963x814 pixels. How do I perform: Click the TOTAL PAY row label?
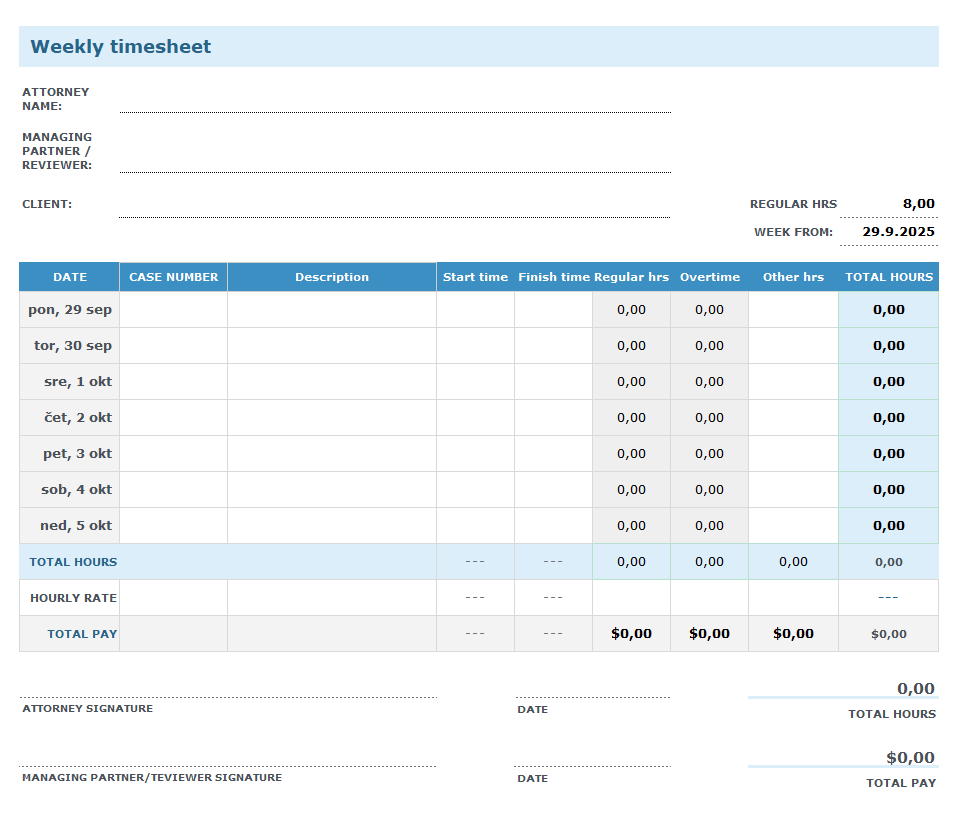click(x=82, y=634)
